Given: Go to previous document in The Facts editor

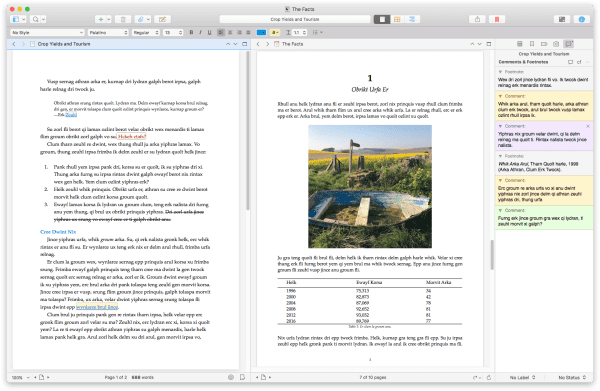Looking at the screenshot, I should [472, 44].
